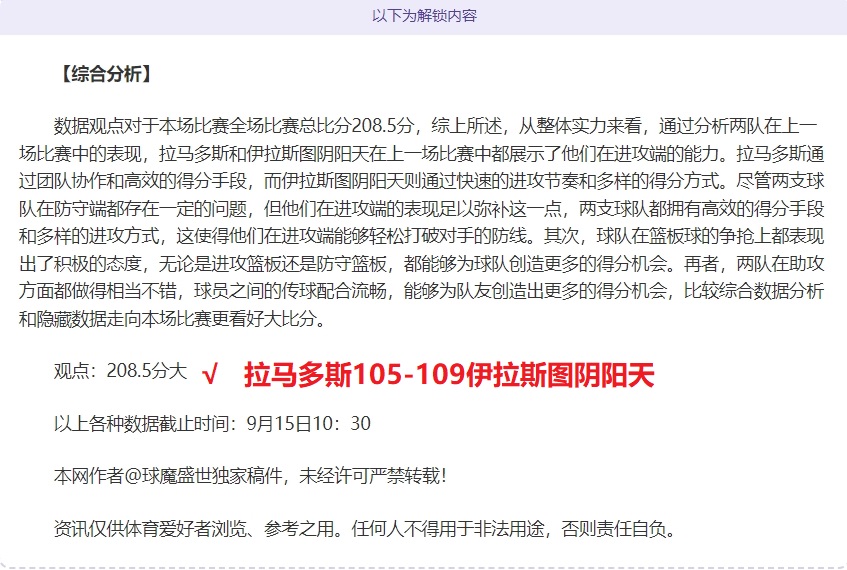Click the paragraph's last line '和隐藏数据走向本场比赛更看好大比分。'
Screen dimensions: 847x570
(173, 319)
